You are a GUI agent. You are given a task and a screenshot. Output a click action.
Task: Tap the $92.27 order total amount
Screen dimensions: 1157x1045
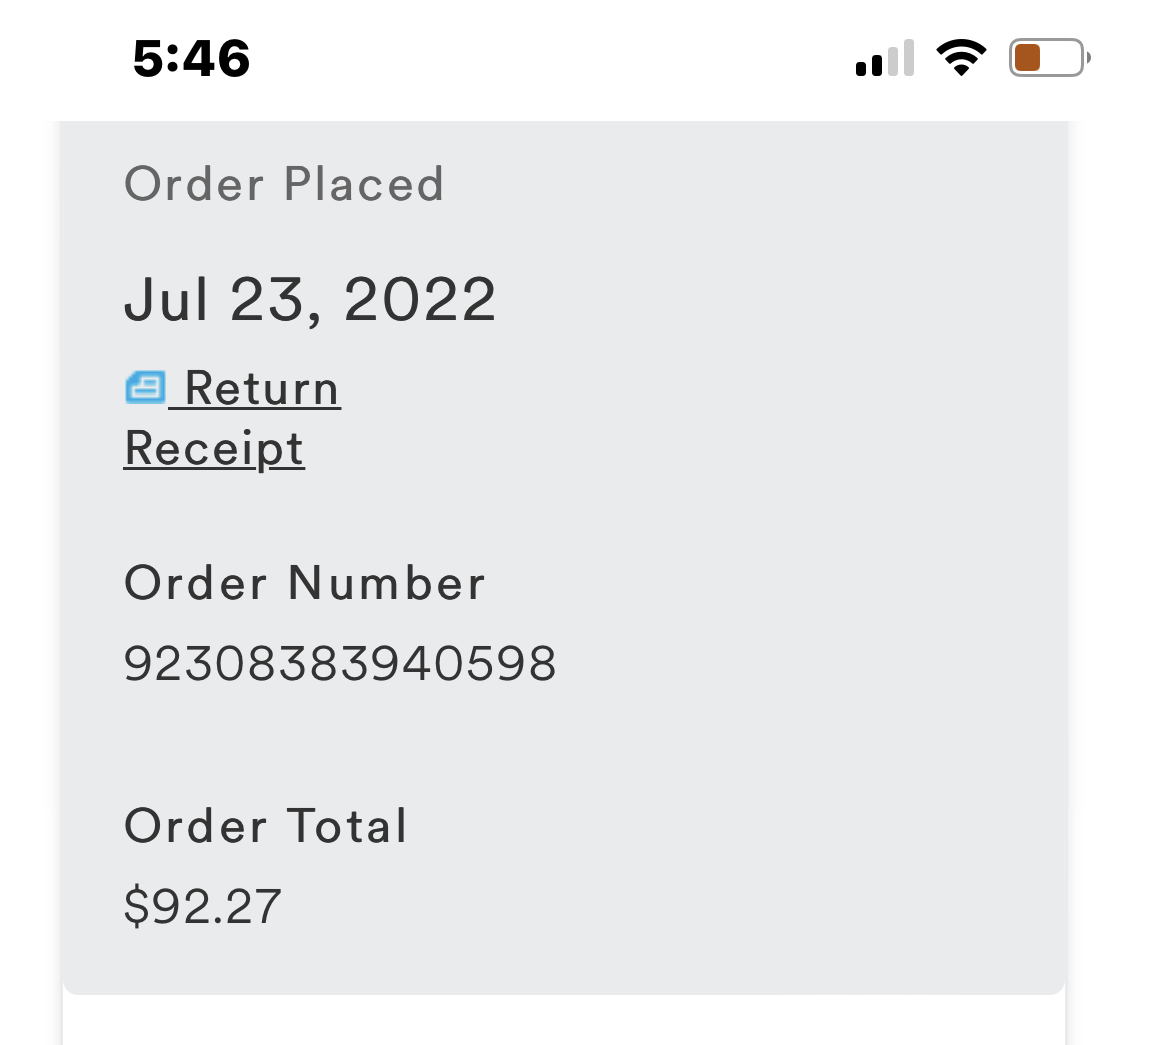point(203,906)
